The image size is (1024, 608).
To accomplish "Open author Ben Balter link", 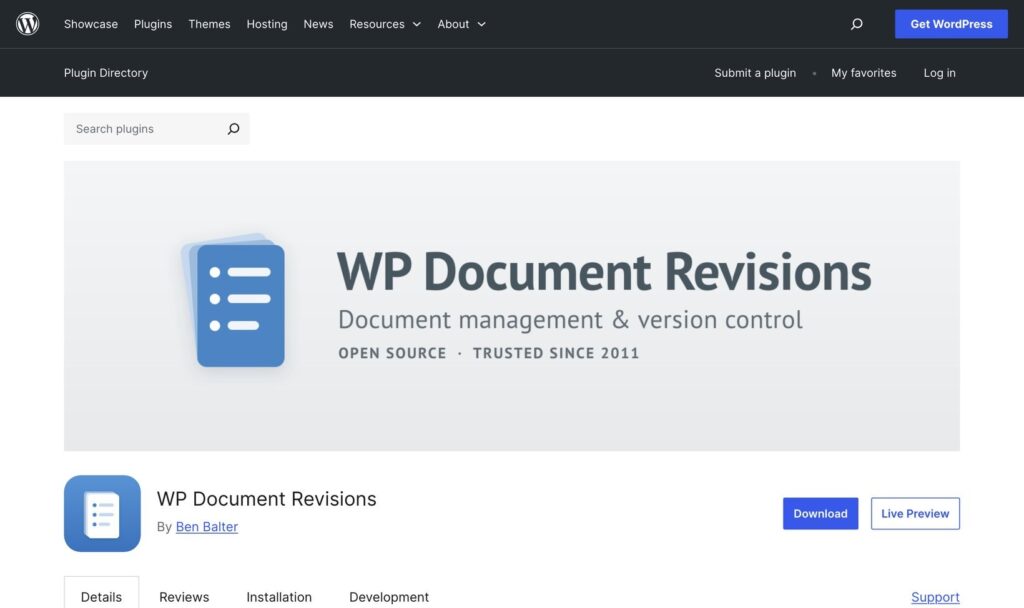I will (206, 526).
